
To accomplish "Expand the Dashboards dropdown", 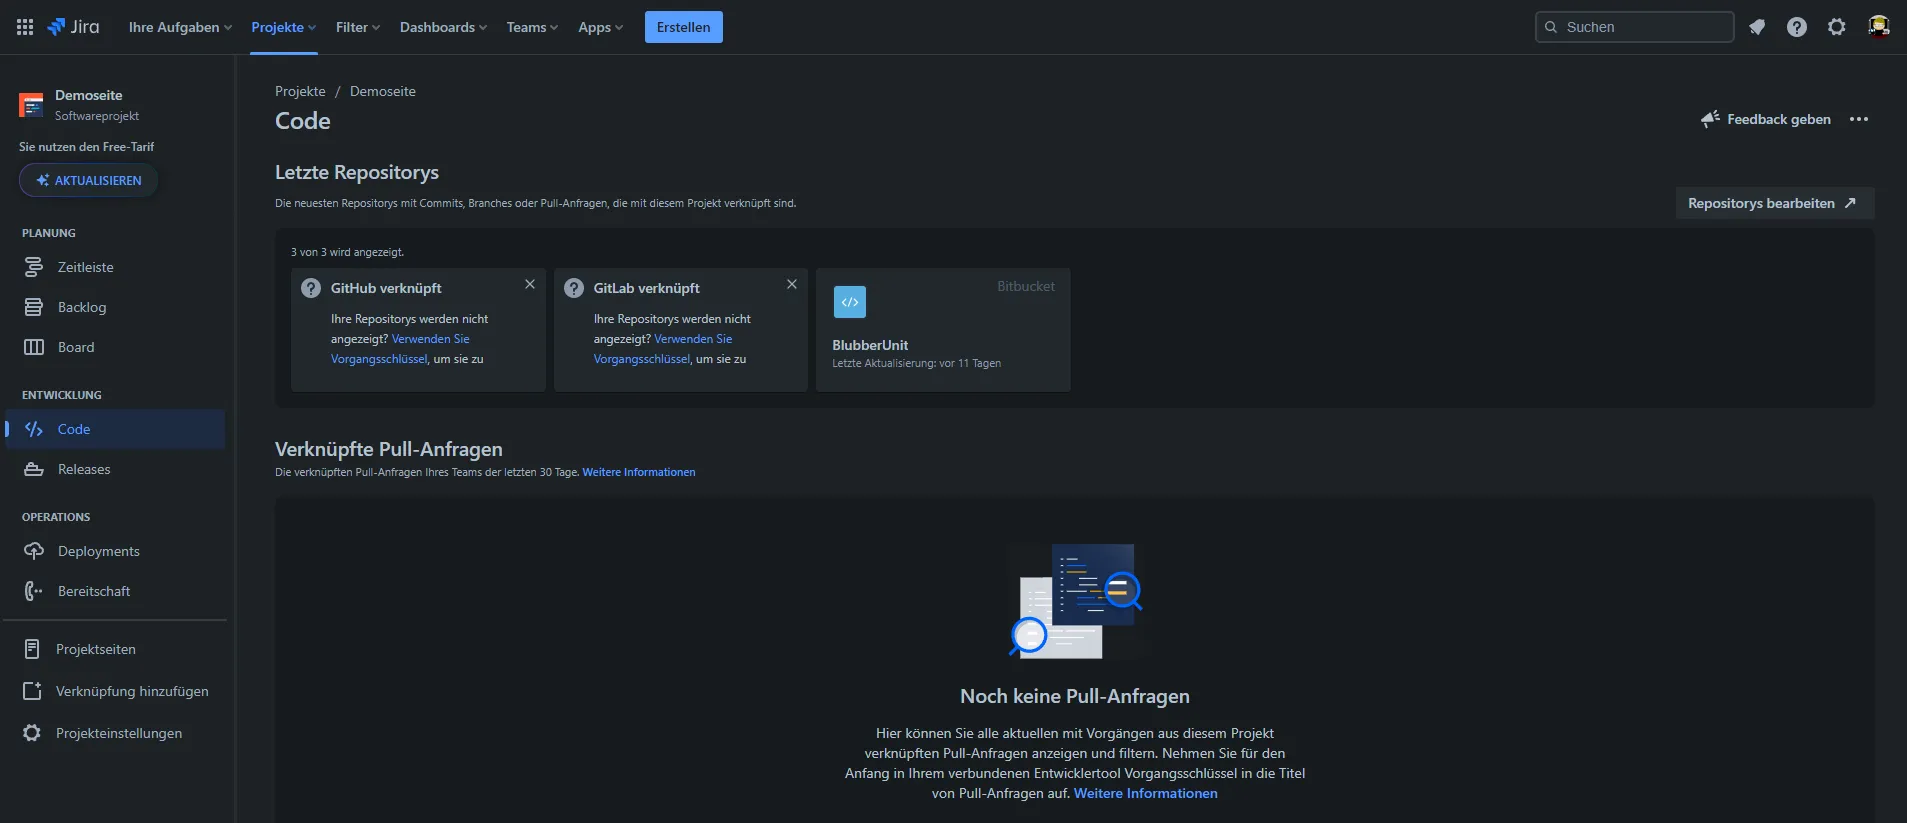I will 444,27.
